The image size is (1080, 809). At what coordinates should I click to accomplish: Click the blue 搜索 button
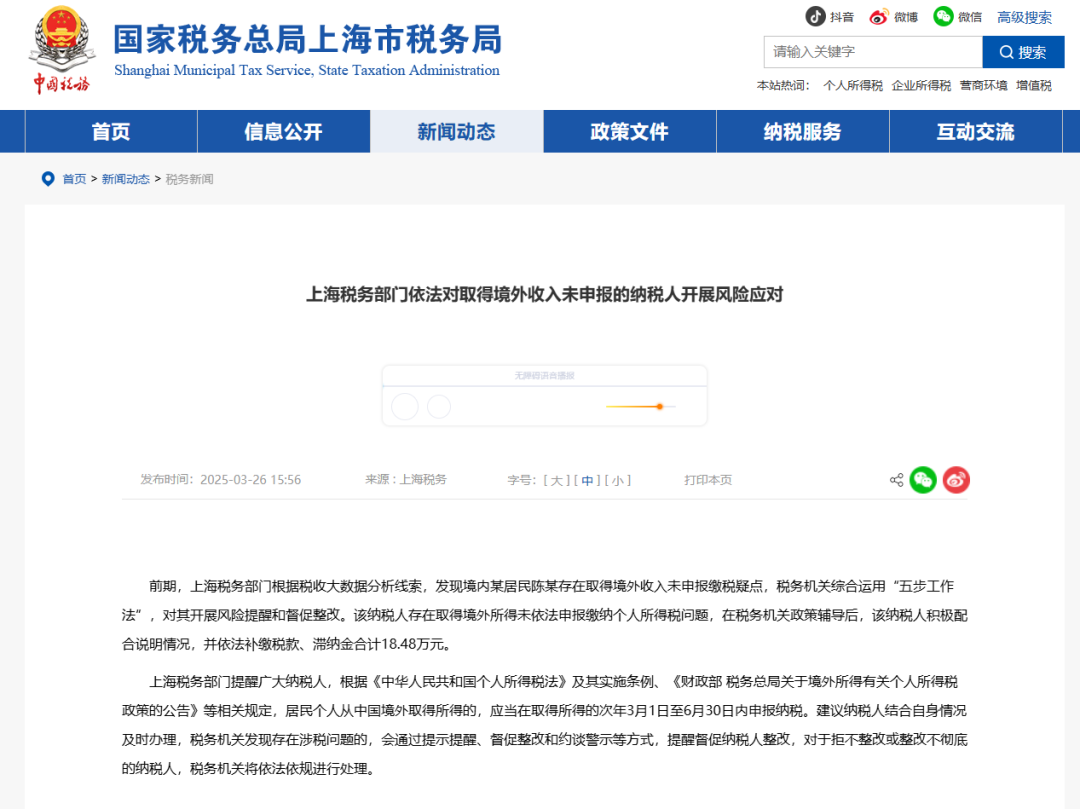coord(1023,52)
